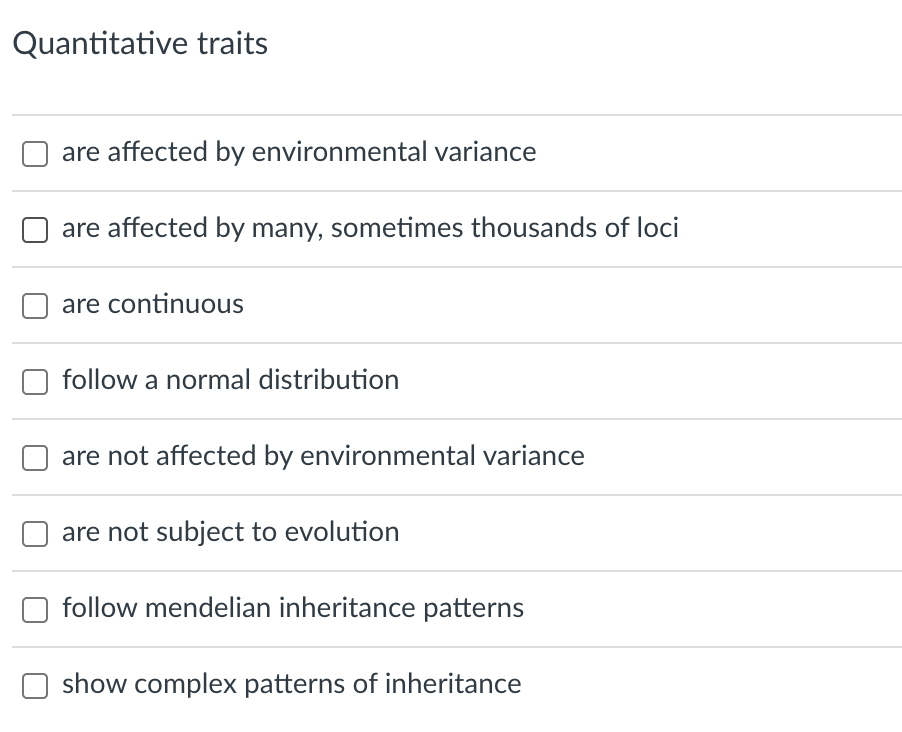This screenshot has height=732, width=902.
Task: Click the row containing 'show complex patterns of inheritance'
Action: coord(450,684)
